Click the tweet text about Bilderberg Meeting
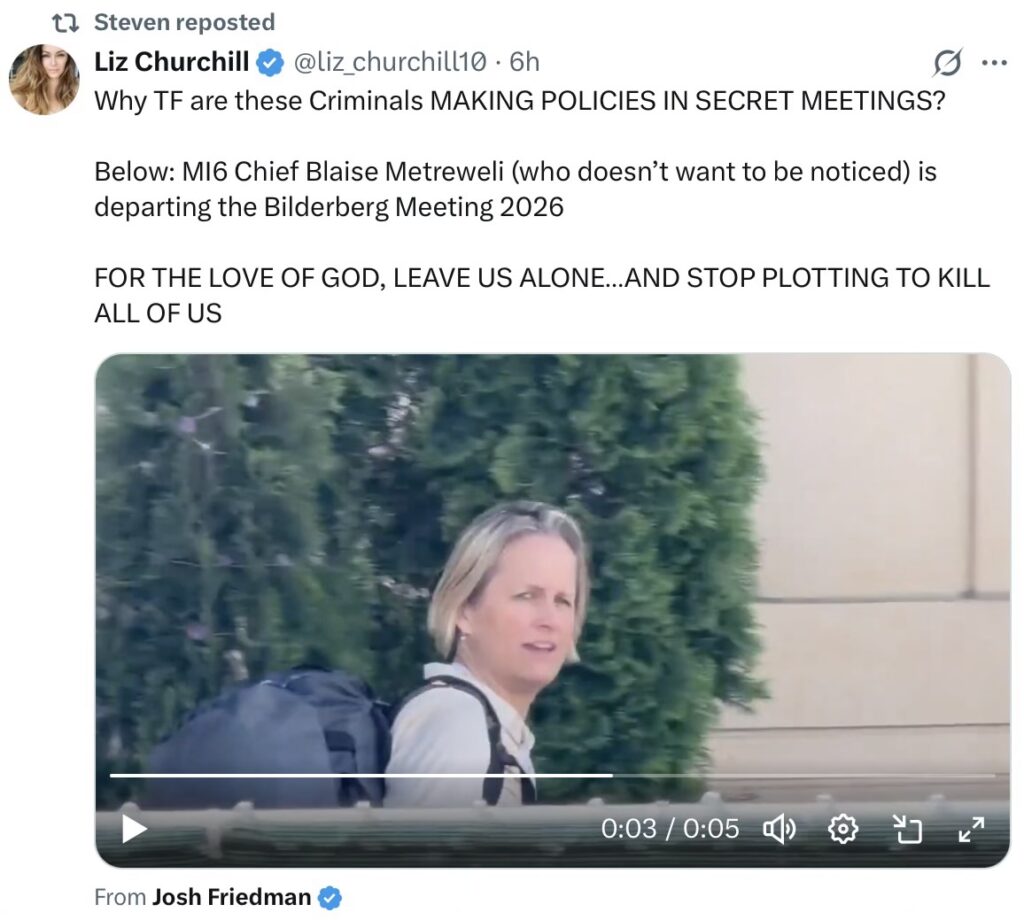The image size is (1024, 920). click(515, 189)
